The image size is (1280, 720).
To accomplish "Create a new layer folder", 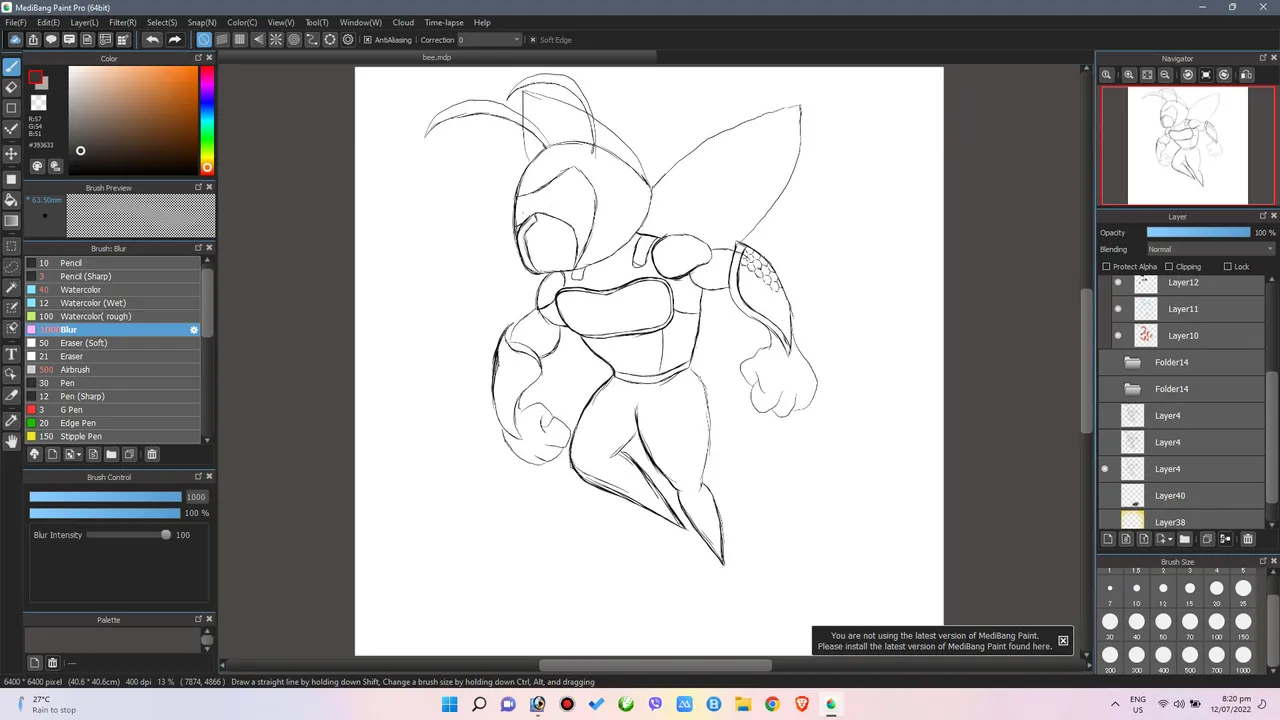I will pyautogui.click(x=1185, y=539).
